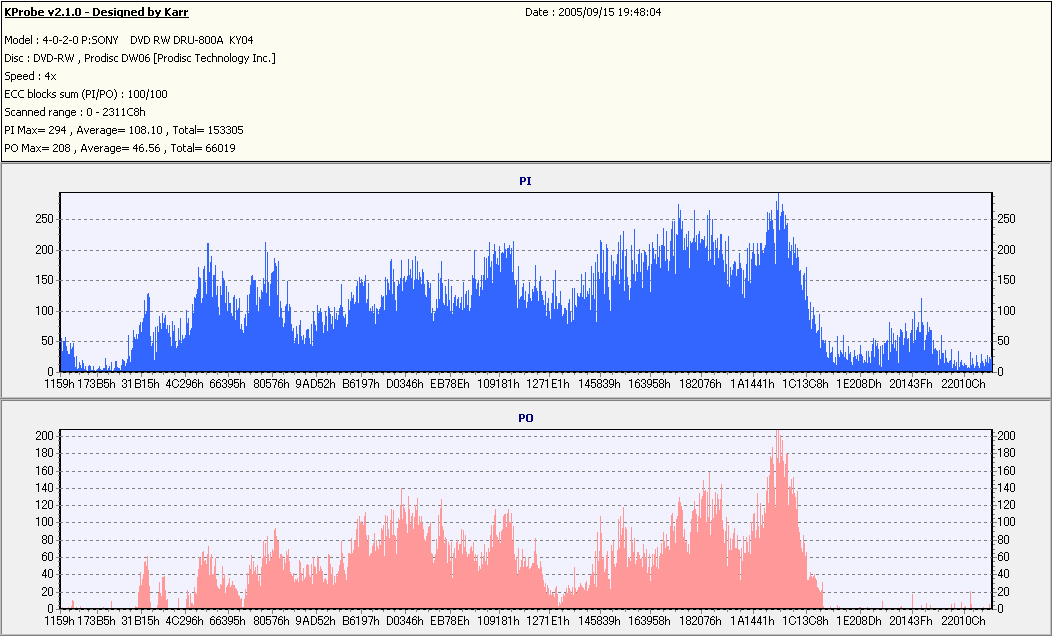Click the PI chart title

click(525, 181)
